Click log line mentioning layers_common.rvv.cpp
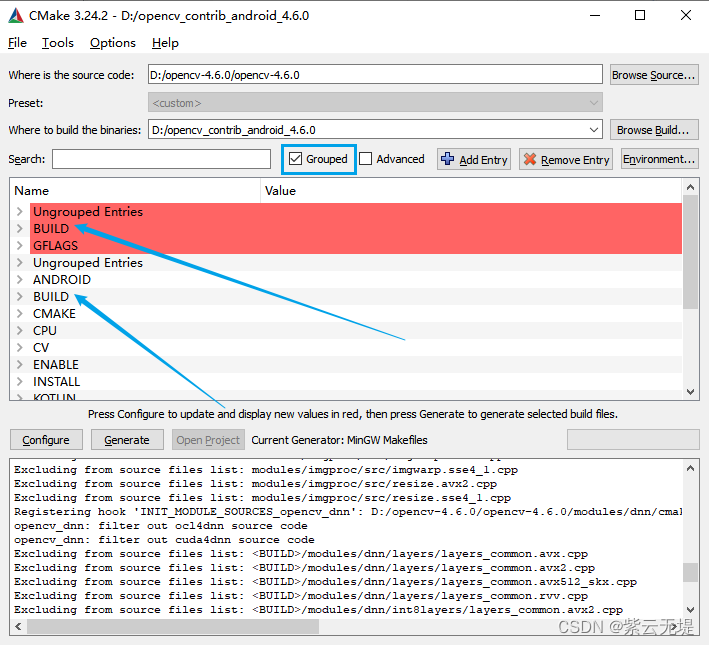 (301, 596)
